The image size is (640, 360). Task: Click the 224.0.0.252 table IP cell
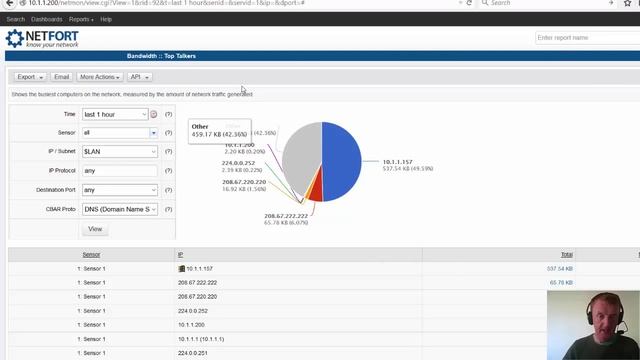(x=193, y=311)
